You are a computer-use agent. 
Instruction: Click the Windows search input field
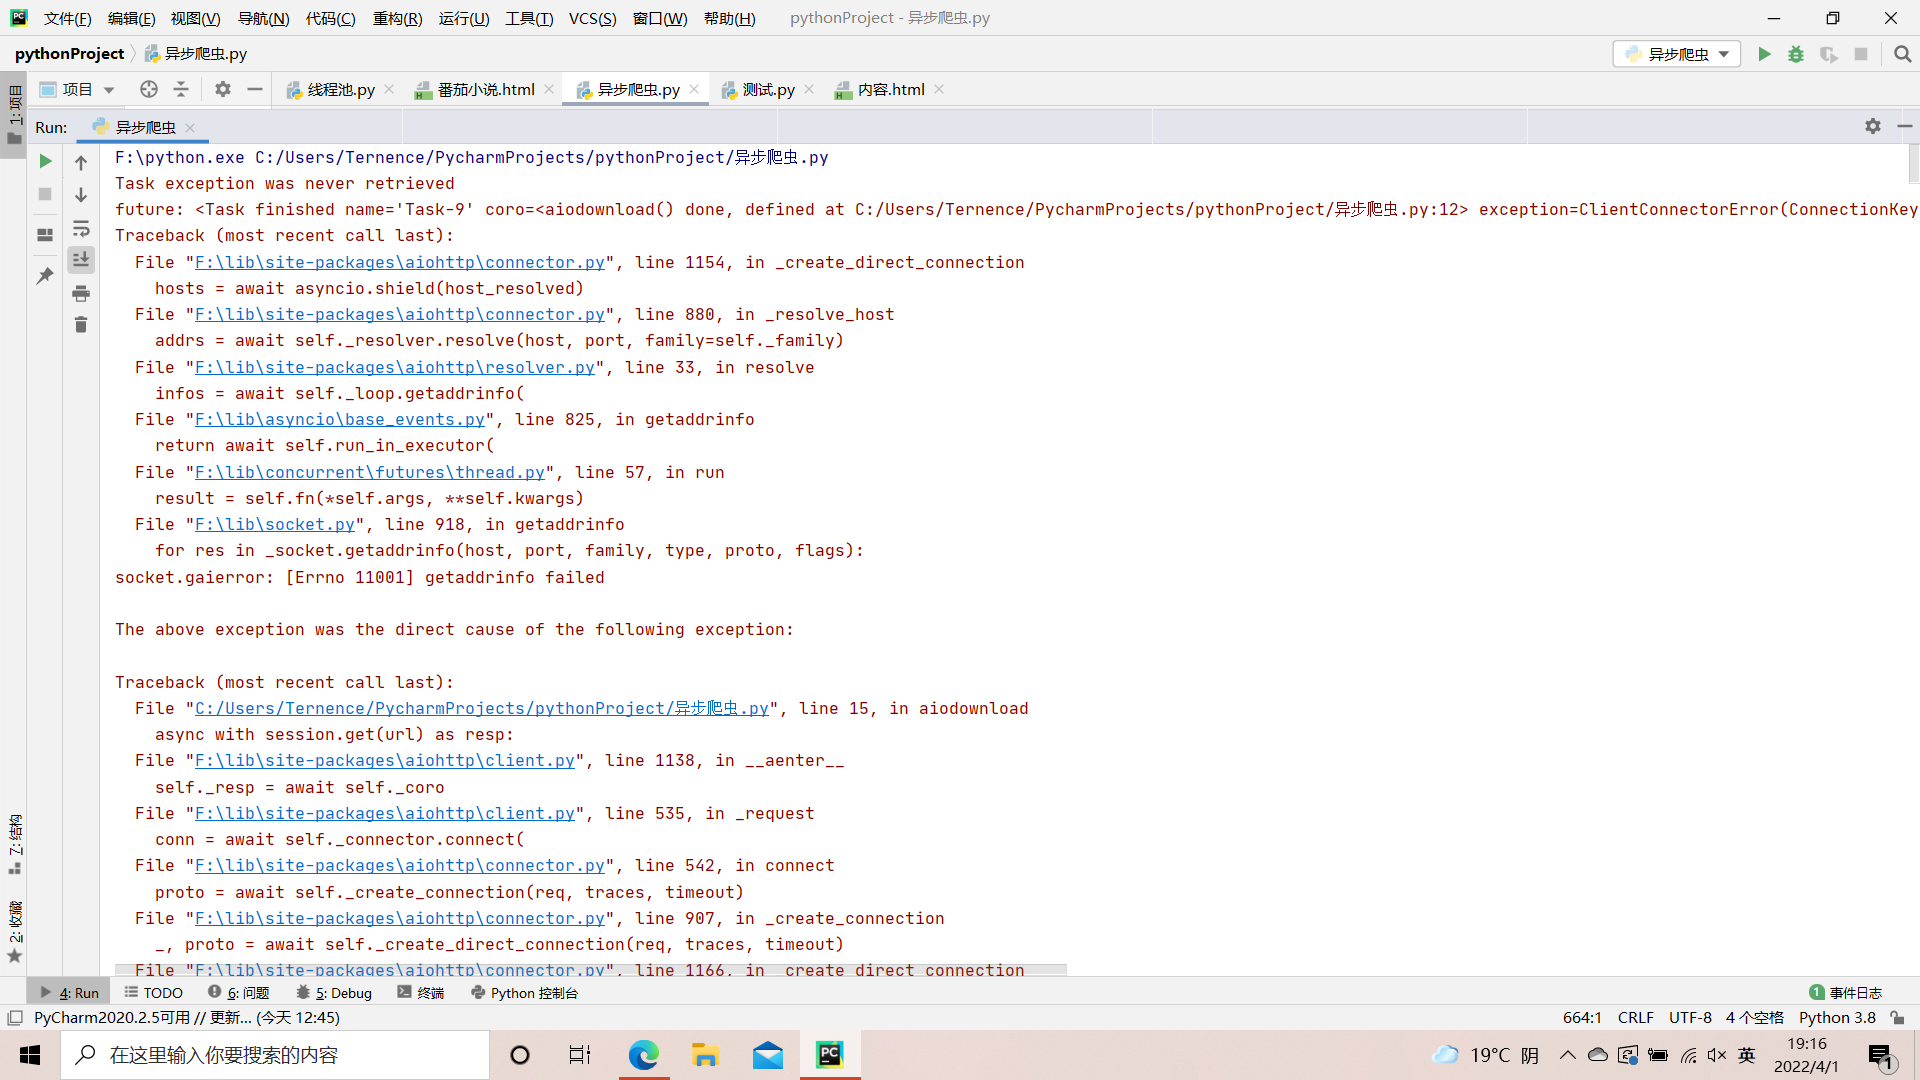pos(275,1055)
